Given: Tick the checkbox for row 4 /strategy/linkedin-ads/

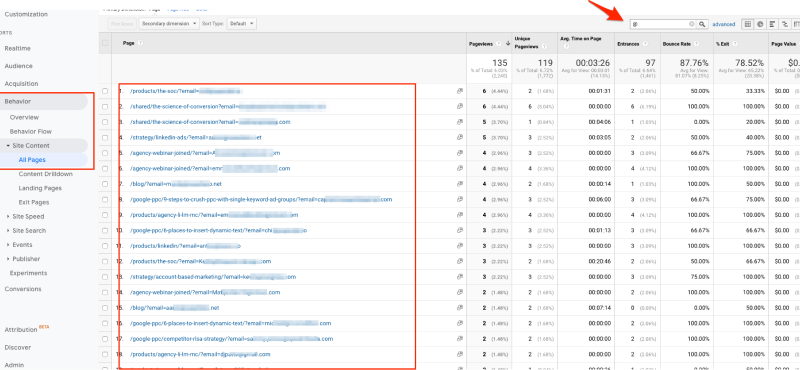Looking at the screenshot, I should [x=105, y=137].
